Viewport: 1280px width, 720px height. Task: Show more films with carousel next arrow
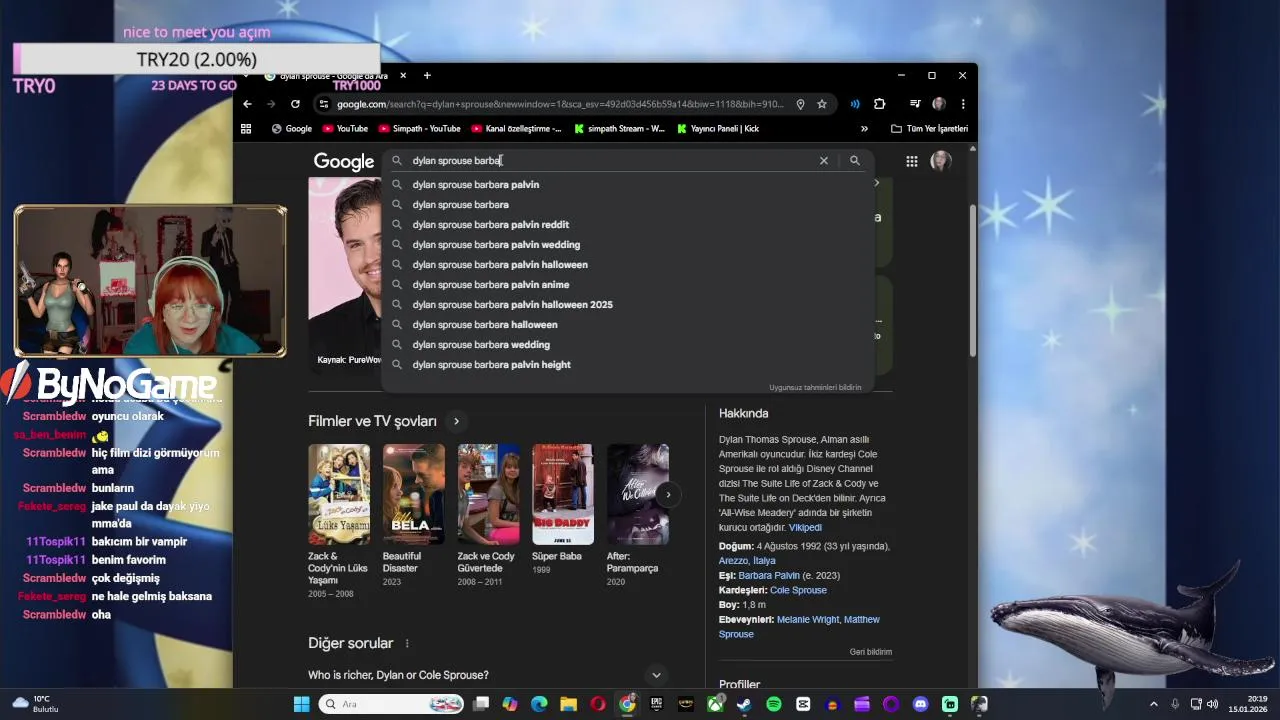(668, 494)
